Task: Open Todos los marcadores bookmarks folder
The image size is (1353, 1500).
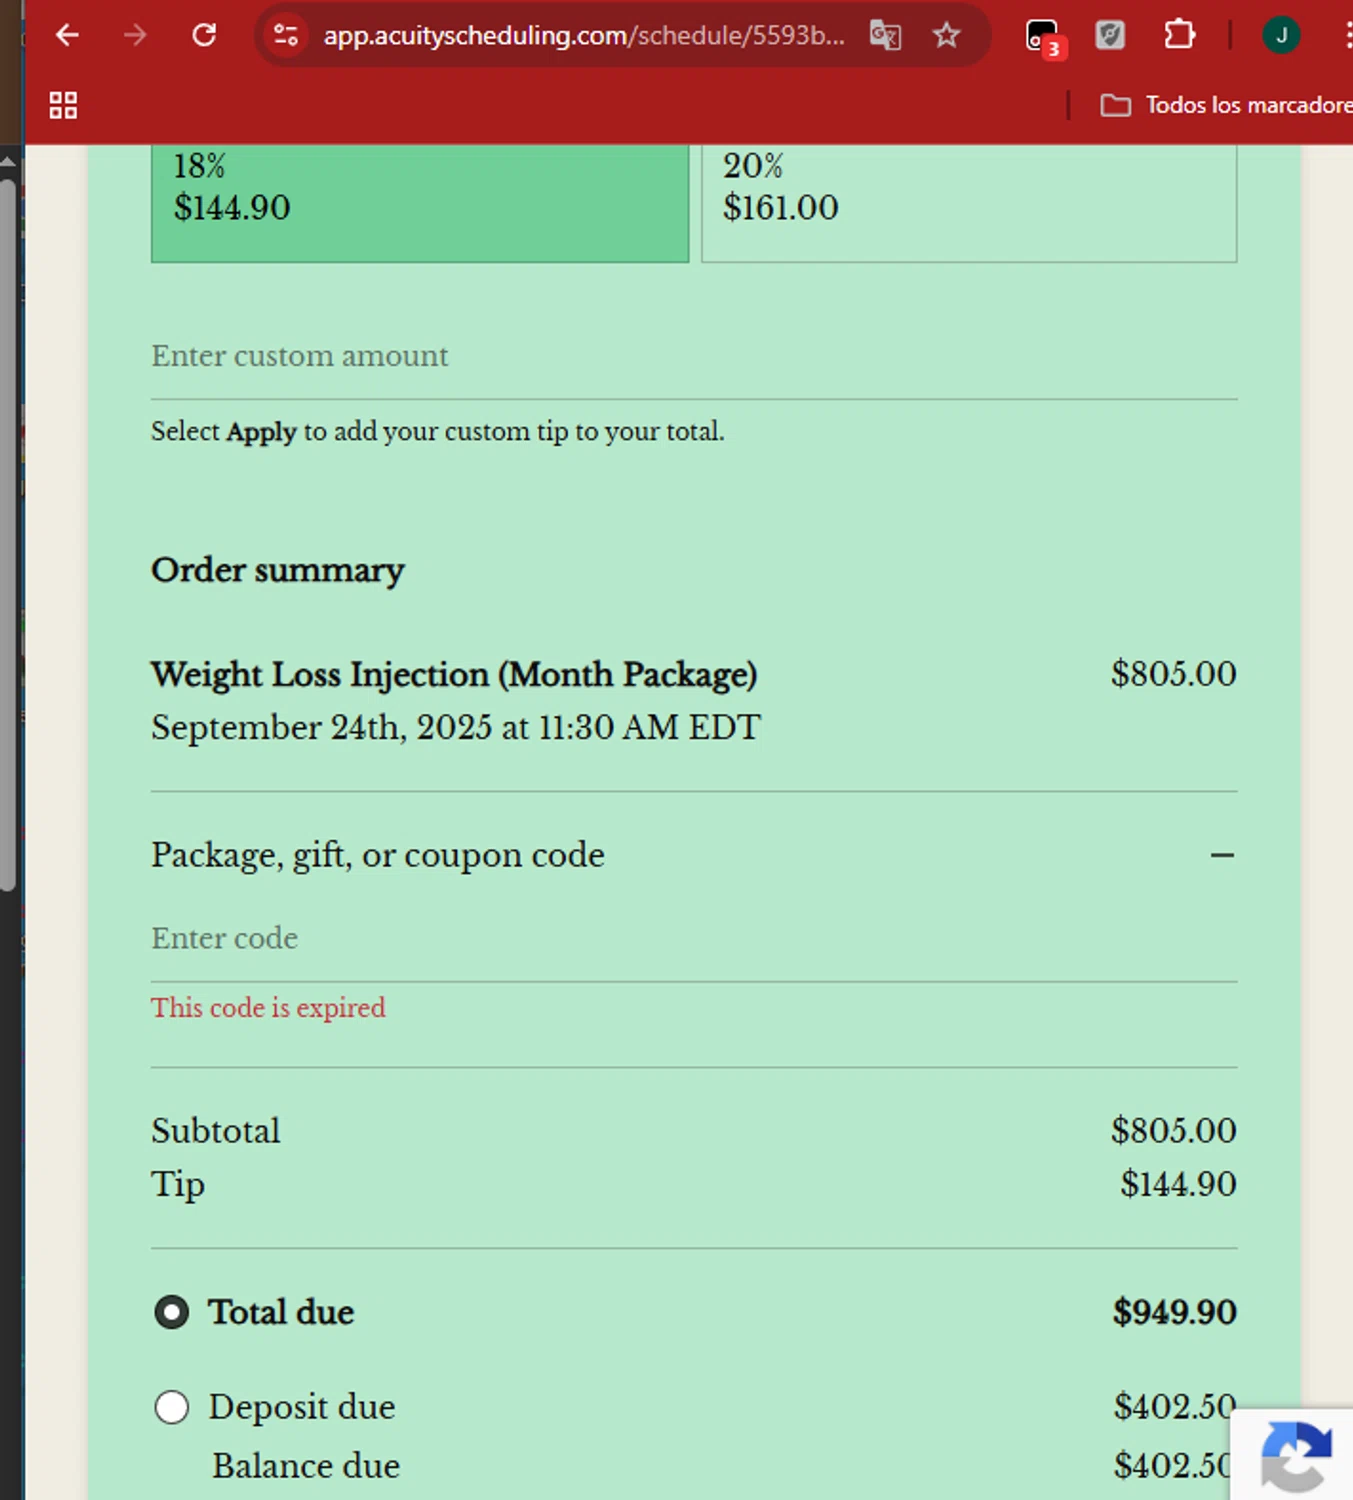Action: click(x=1226, y=105)
